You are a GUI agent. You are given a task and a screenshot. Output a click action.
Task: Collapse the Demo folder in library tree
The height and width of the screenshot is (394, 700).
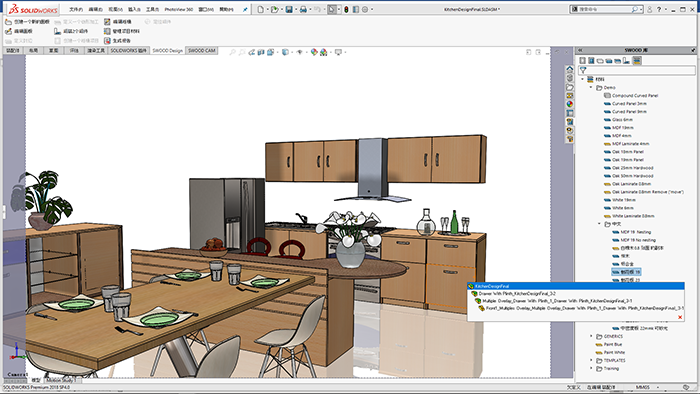click(592, 87)
